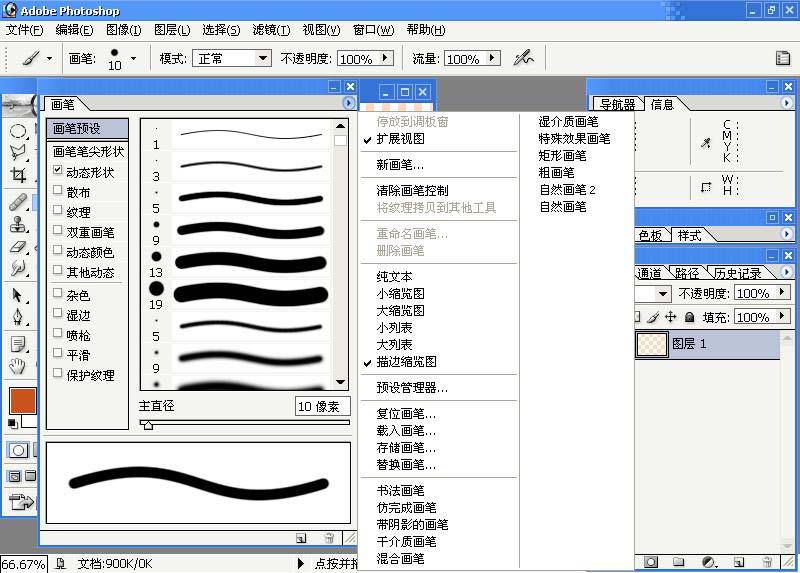800x573 pixels.
Task: Choose 预设管理器 from the flyout menu
Action: [412, 388]
